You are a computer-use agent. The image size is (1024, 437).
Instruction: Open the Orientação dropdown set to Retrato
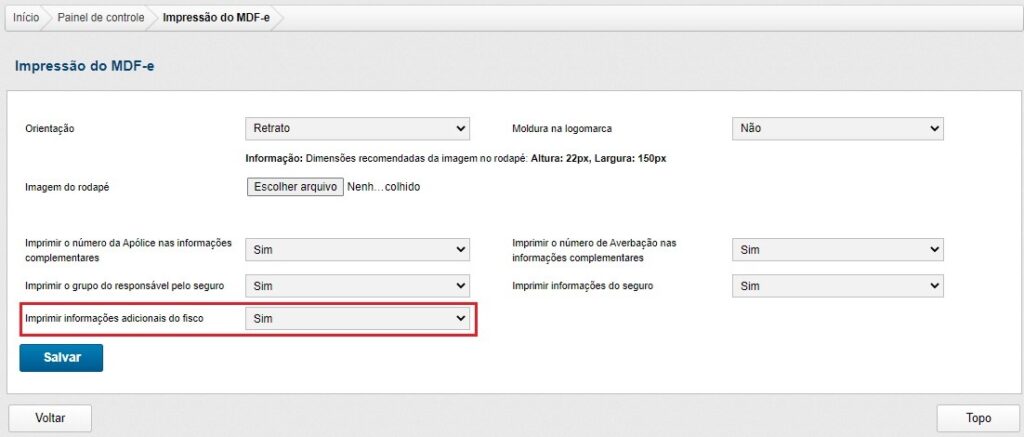click(357, 129)
